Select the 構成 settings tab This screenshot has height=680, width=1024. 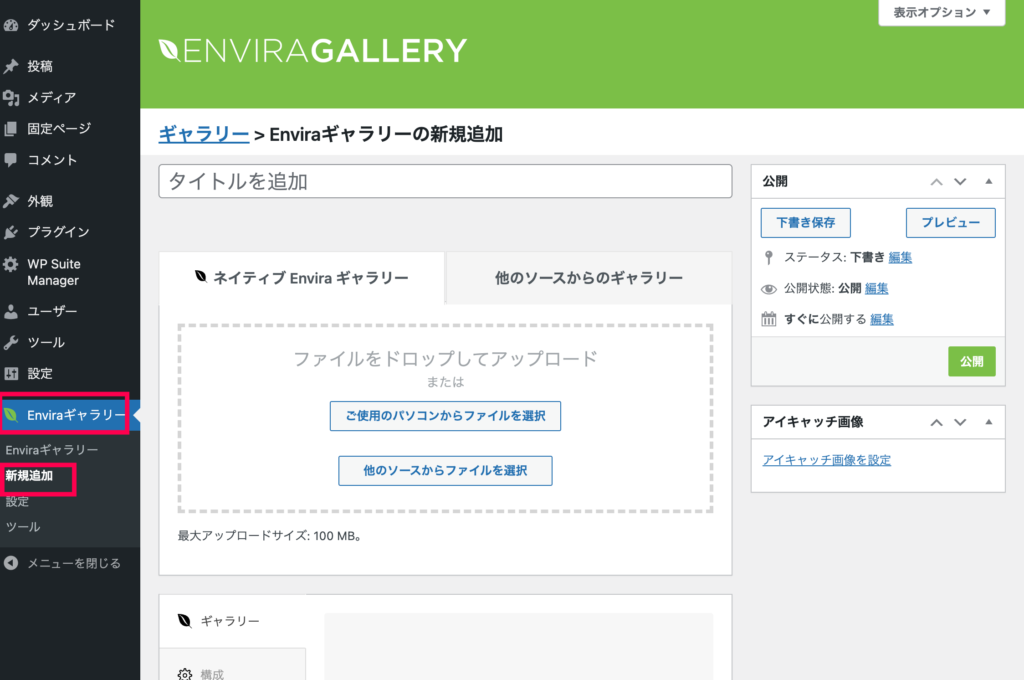point(233,666)
